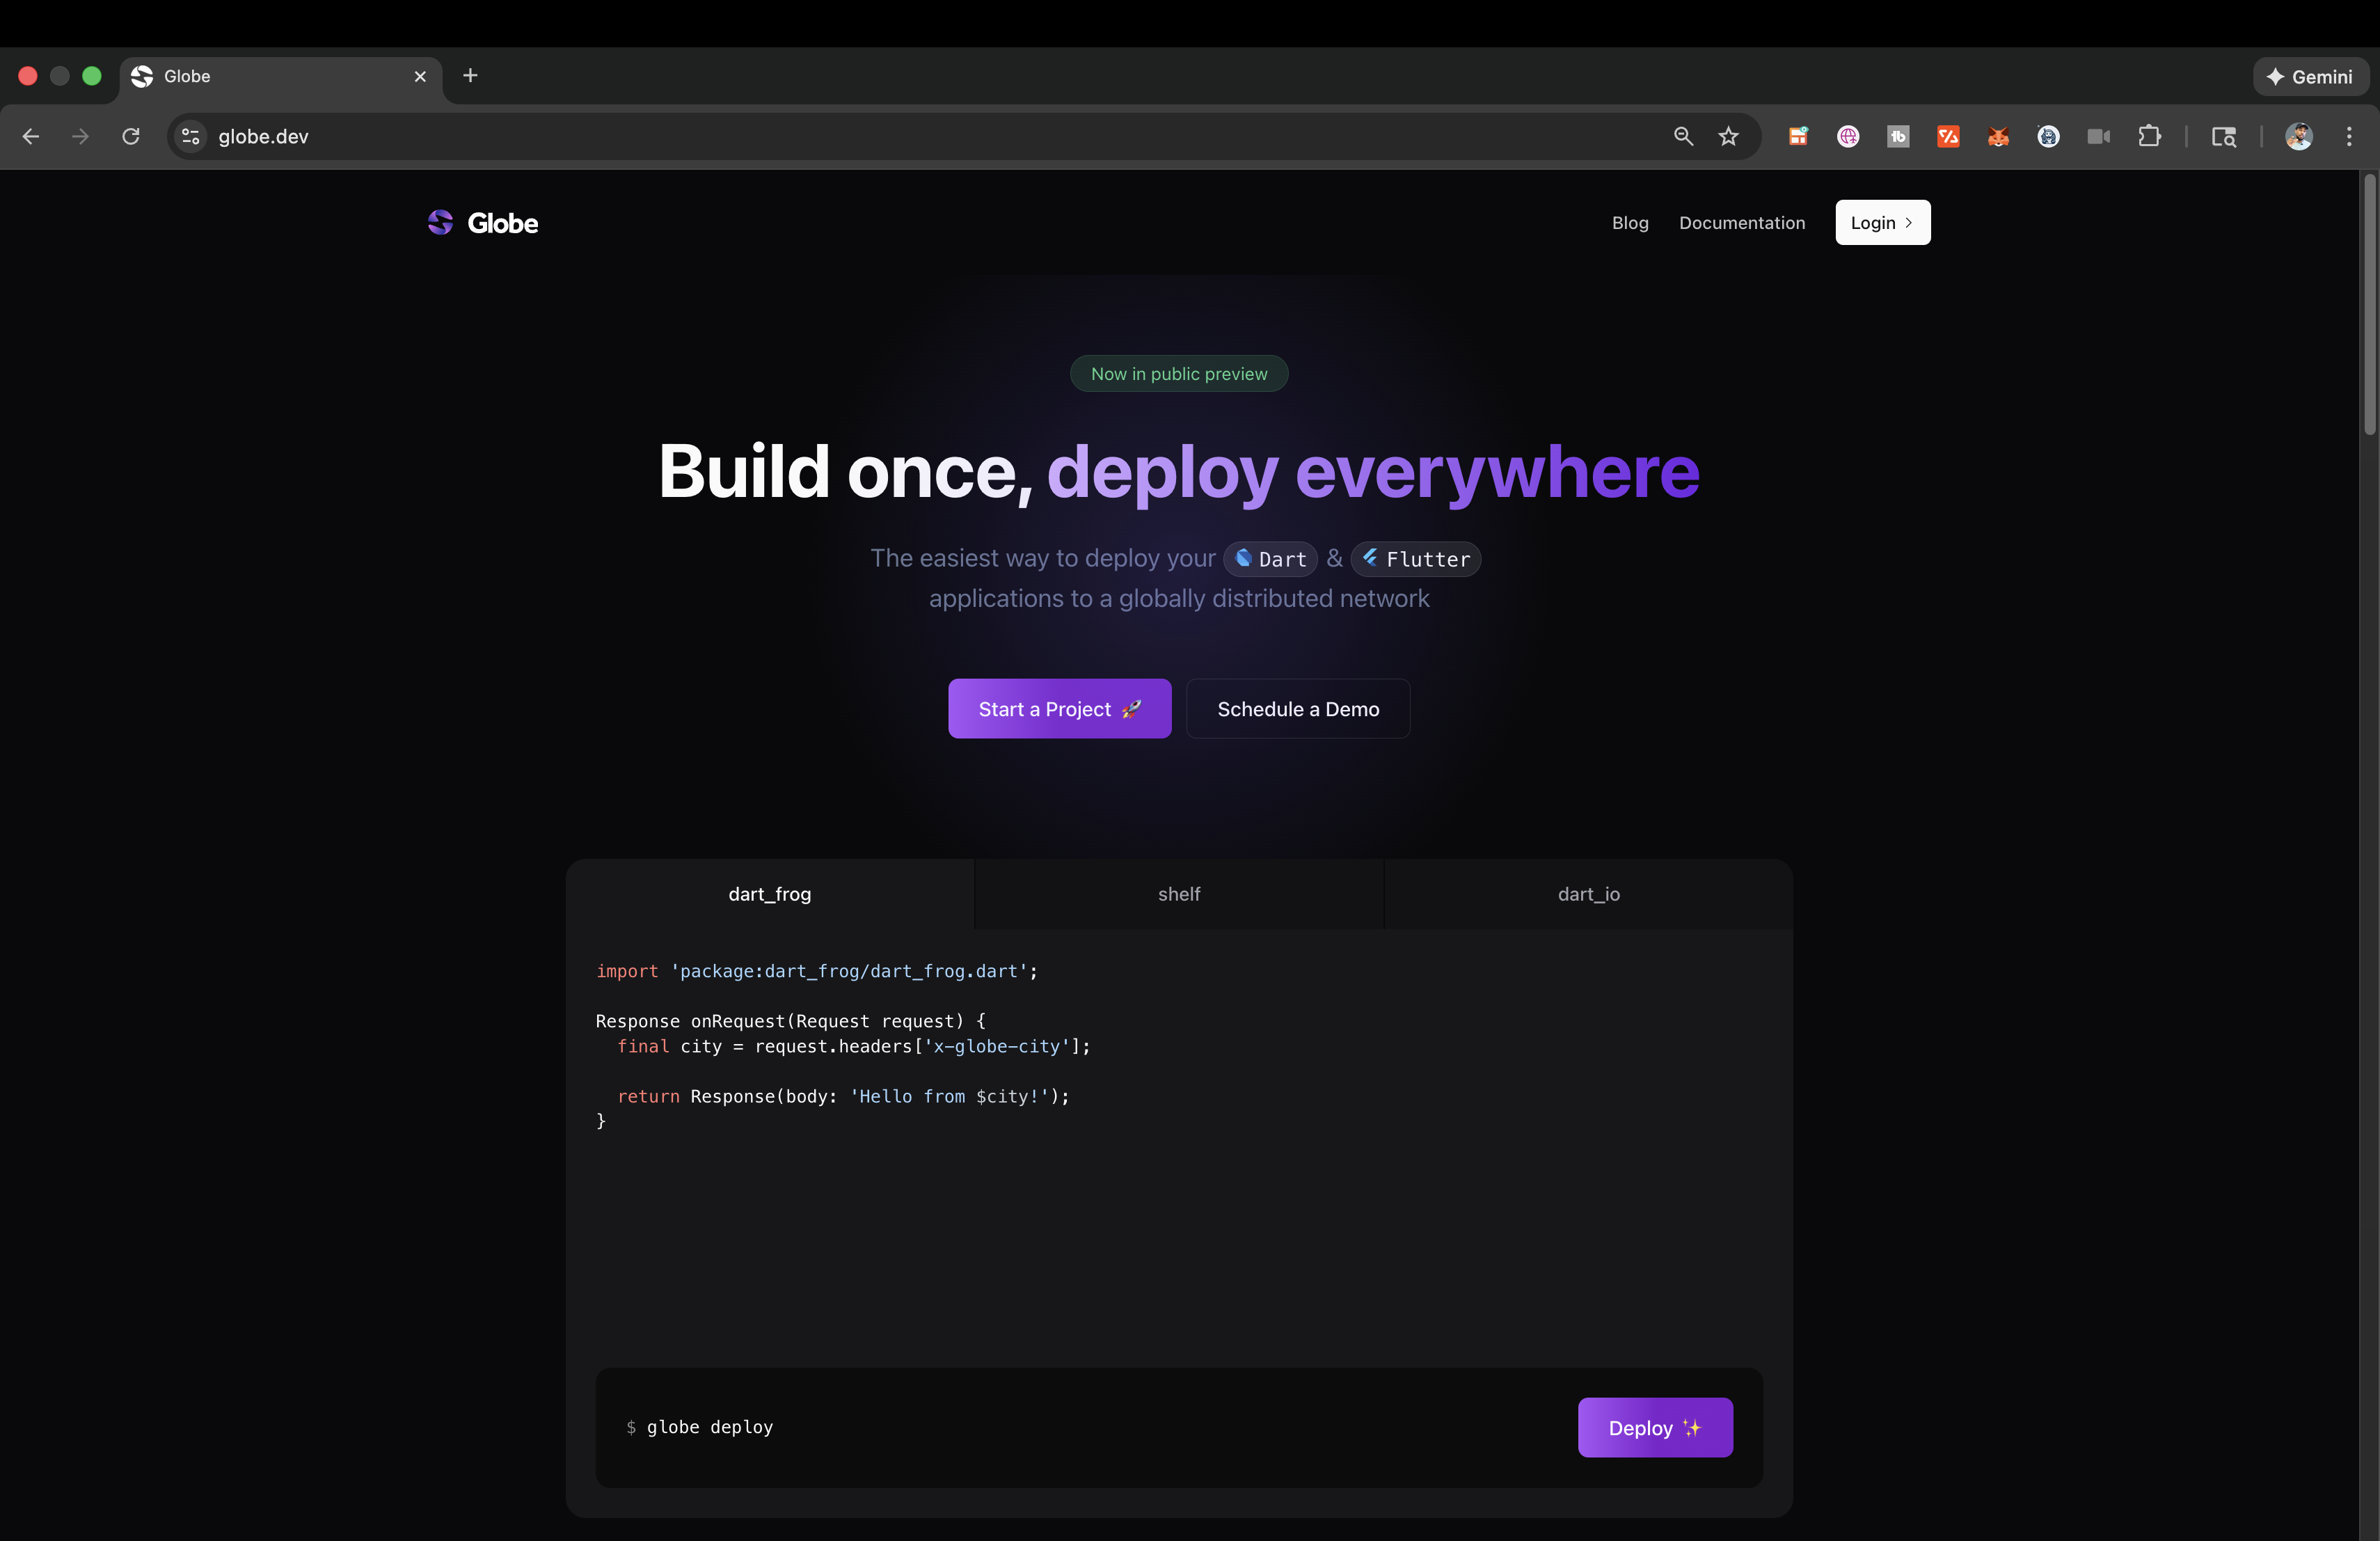
Task: Click the zoom magnifier icon in address bar
Action: pos(1683,137)
